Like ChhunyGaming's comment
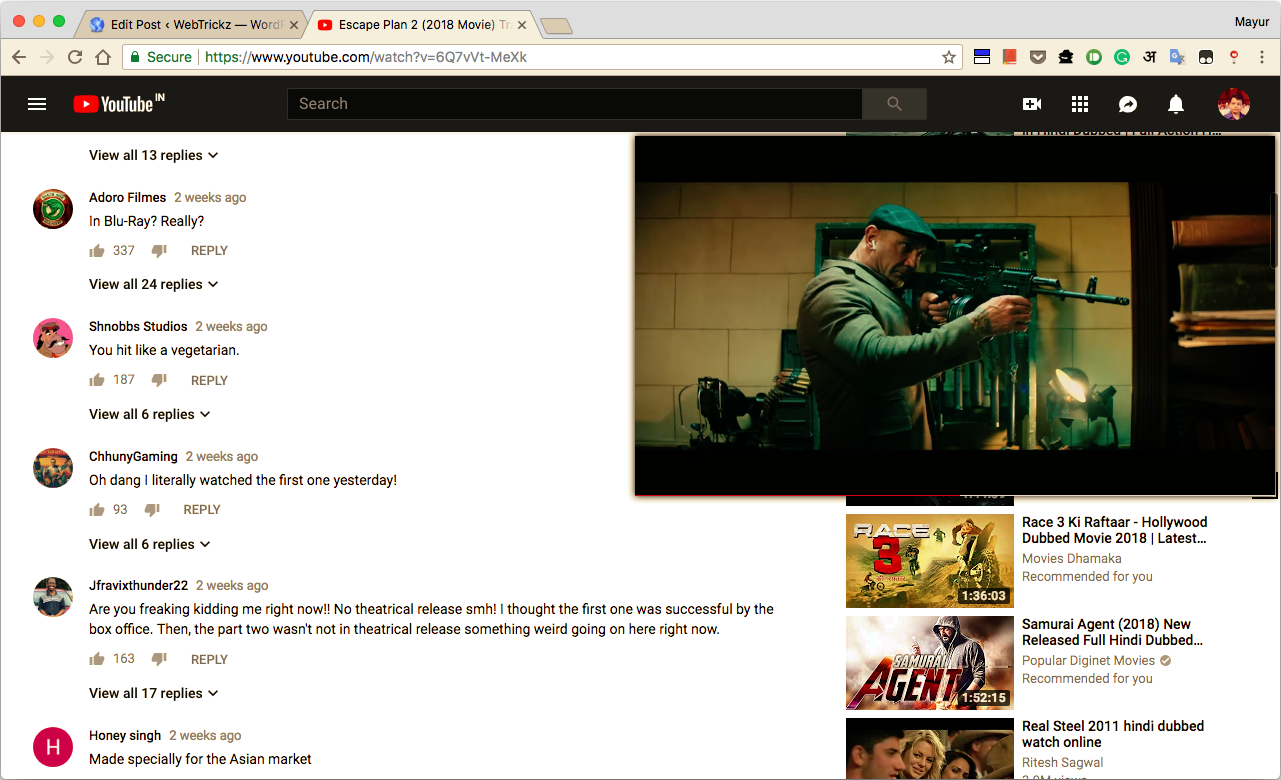1281x780 pixels. (x=97, y=509)
